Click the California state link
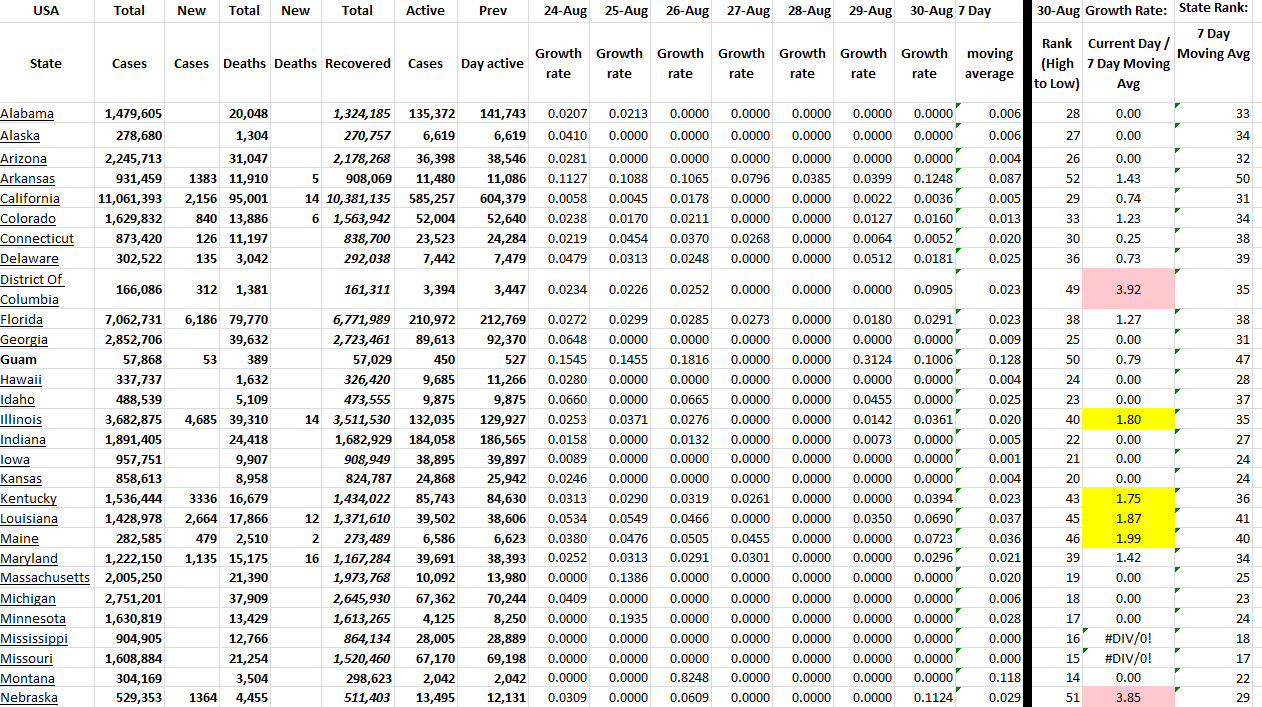The width and height of the screenshot is (1262, 707). tap(30, 199)
